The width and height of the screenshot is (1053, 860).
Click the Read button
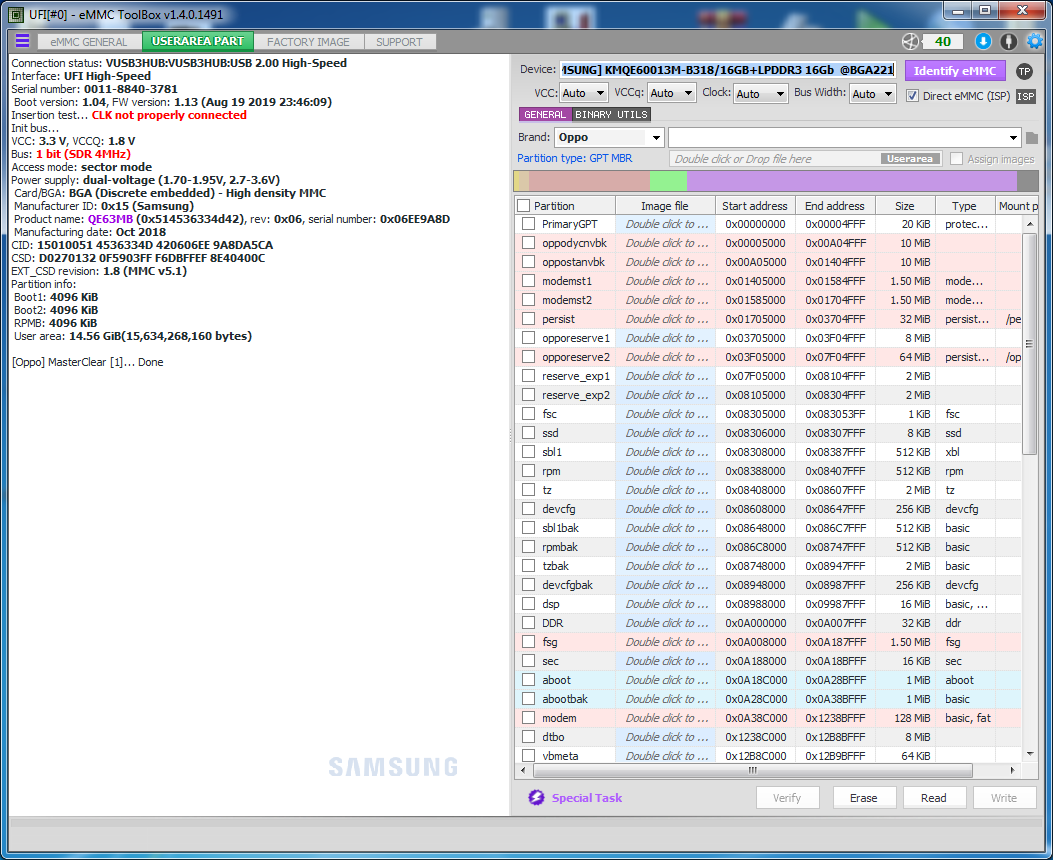click(x=933, y=798)
